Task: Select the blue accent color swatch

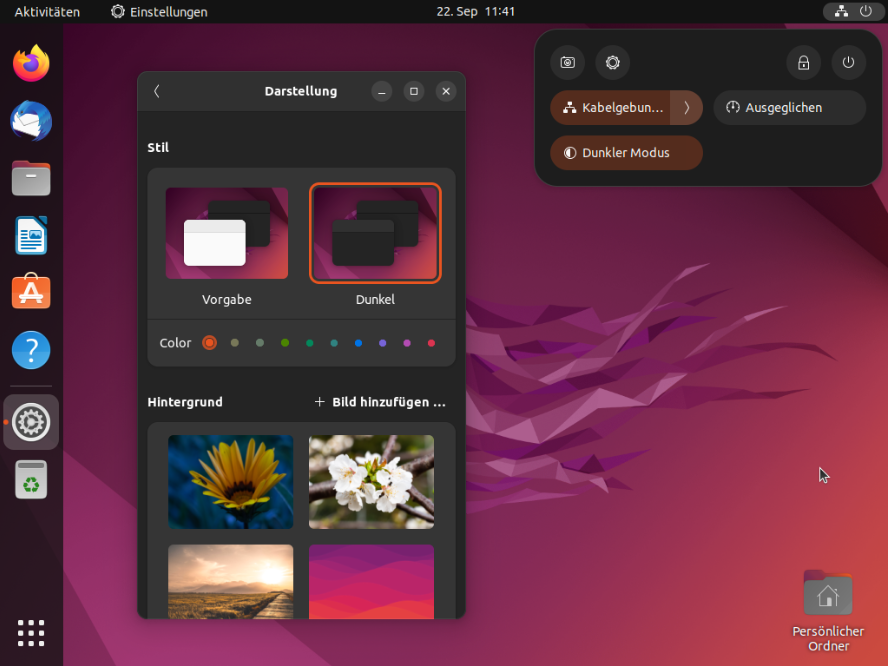Action: (x=358, y=342)
